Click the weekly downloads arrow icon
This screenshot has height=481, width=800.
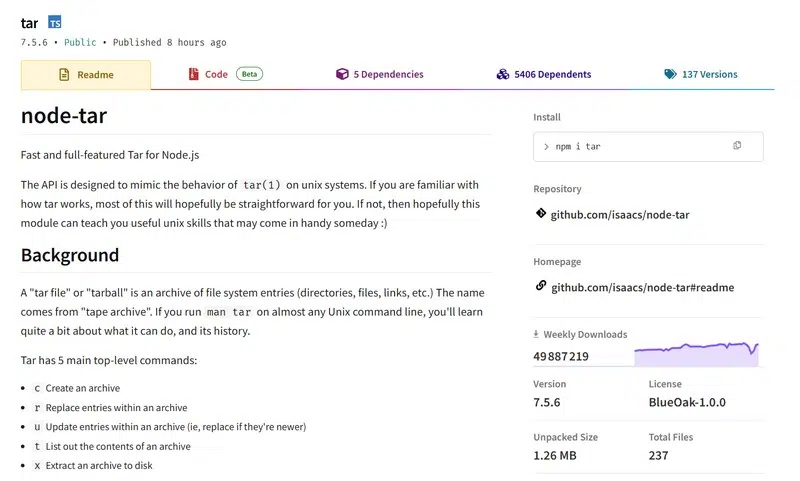point(536,334)
